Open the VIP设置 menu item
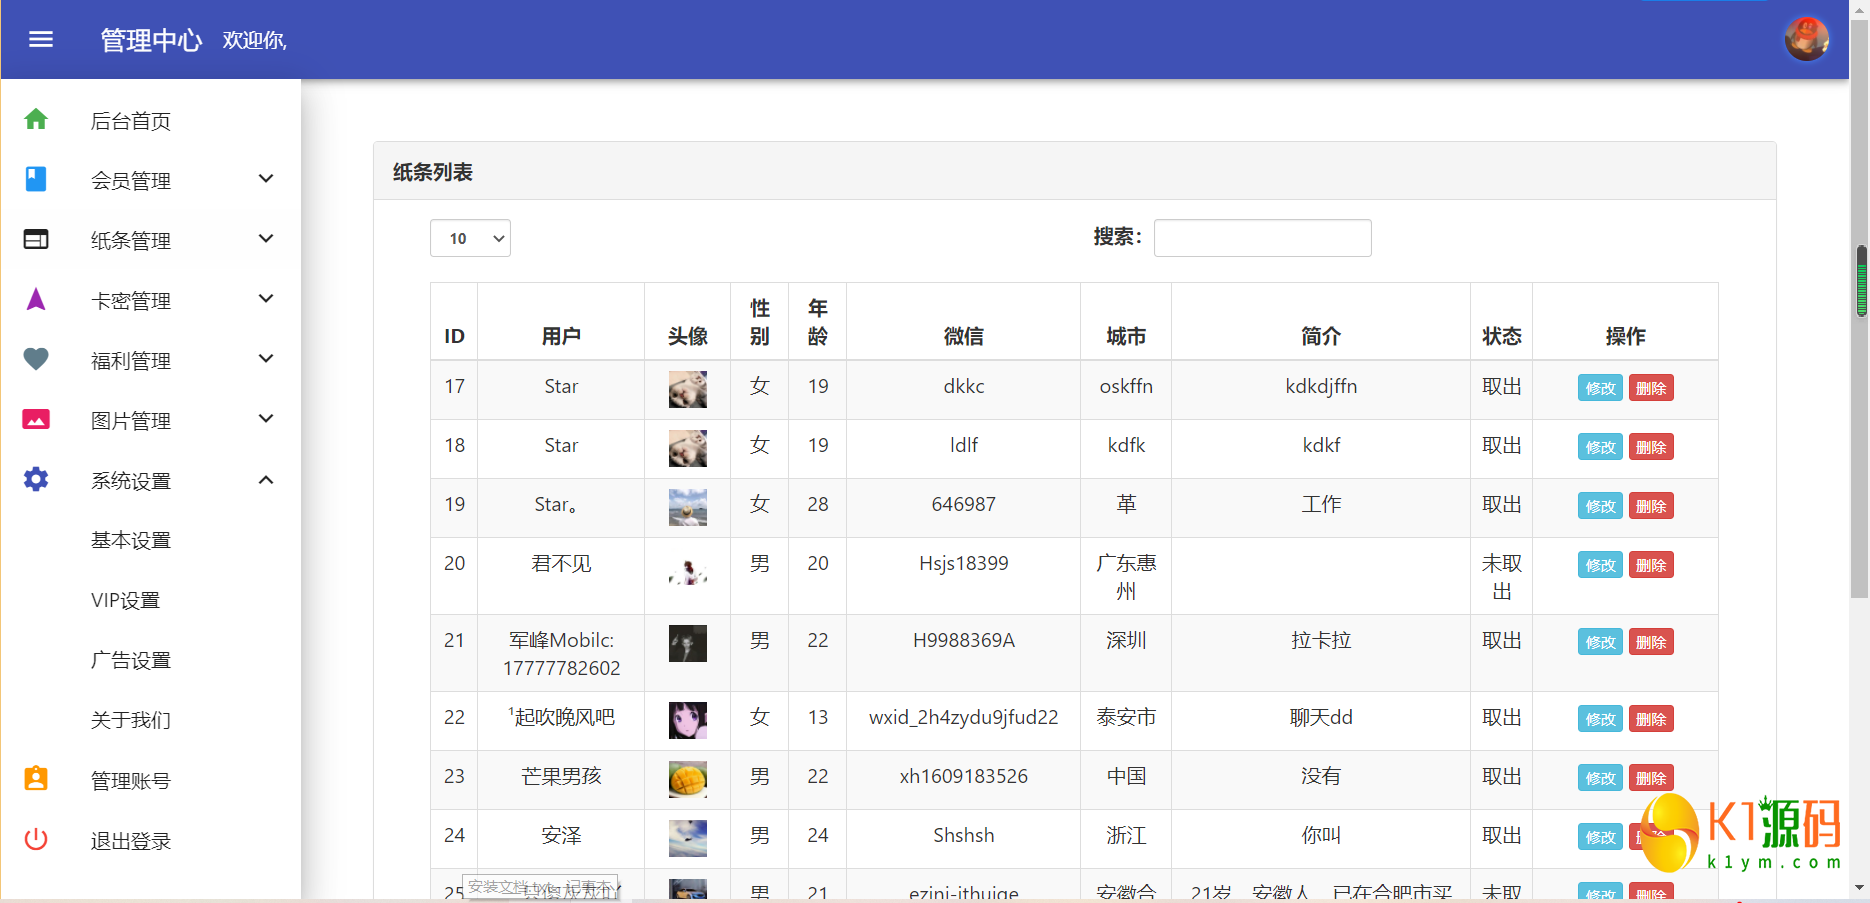Viewport: 1870px width, 903px height. point(126,600)
